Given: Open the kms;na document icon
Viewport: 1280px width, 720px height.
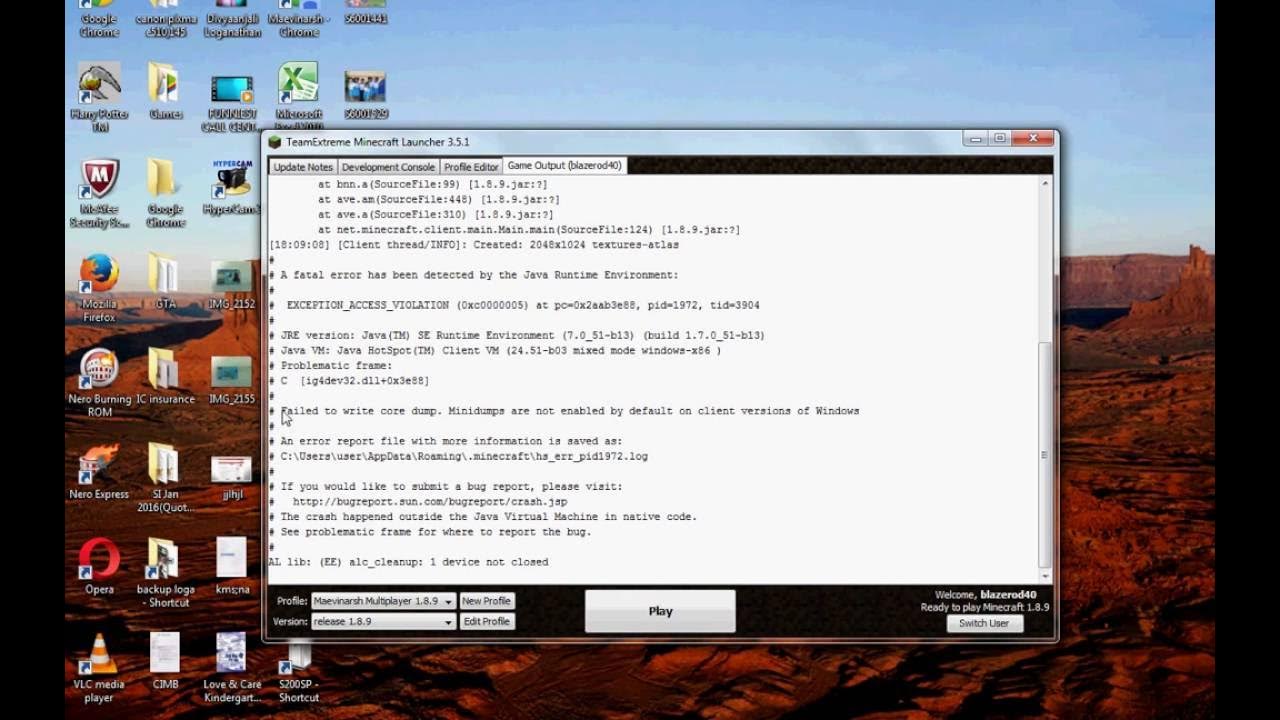Looking at the screenshot, I should coord(232,567).
